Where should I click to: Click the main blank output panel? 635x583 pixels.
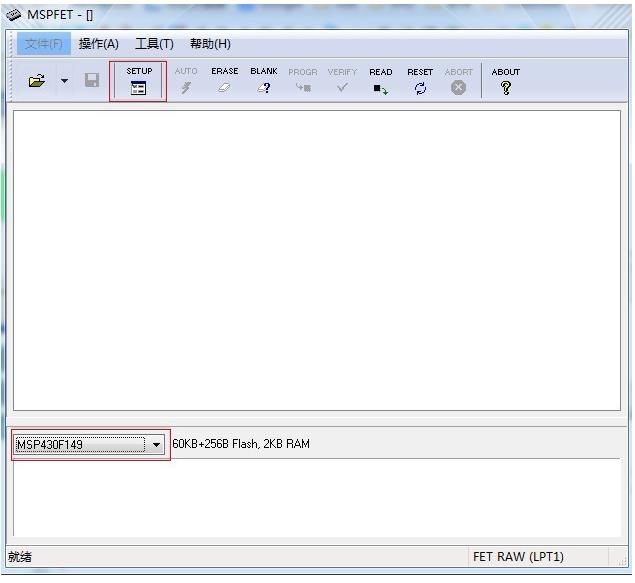[x=317, y=260]
